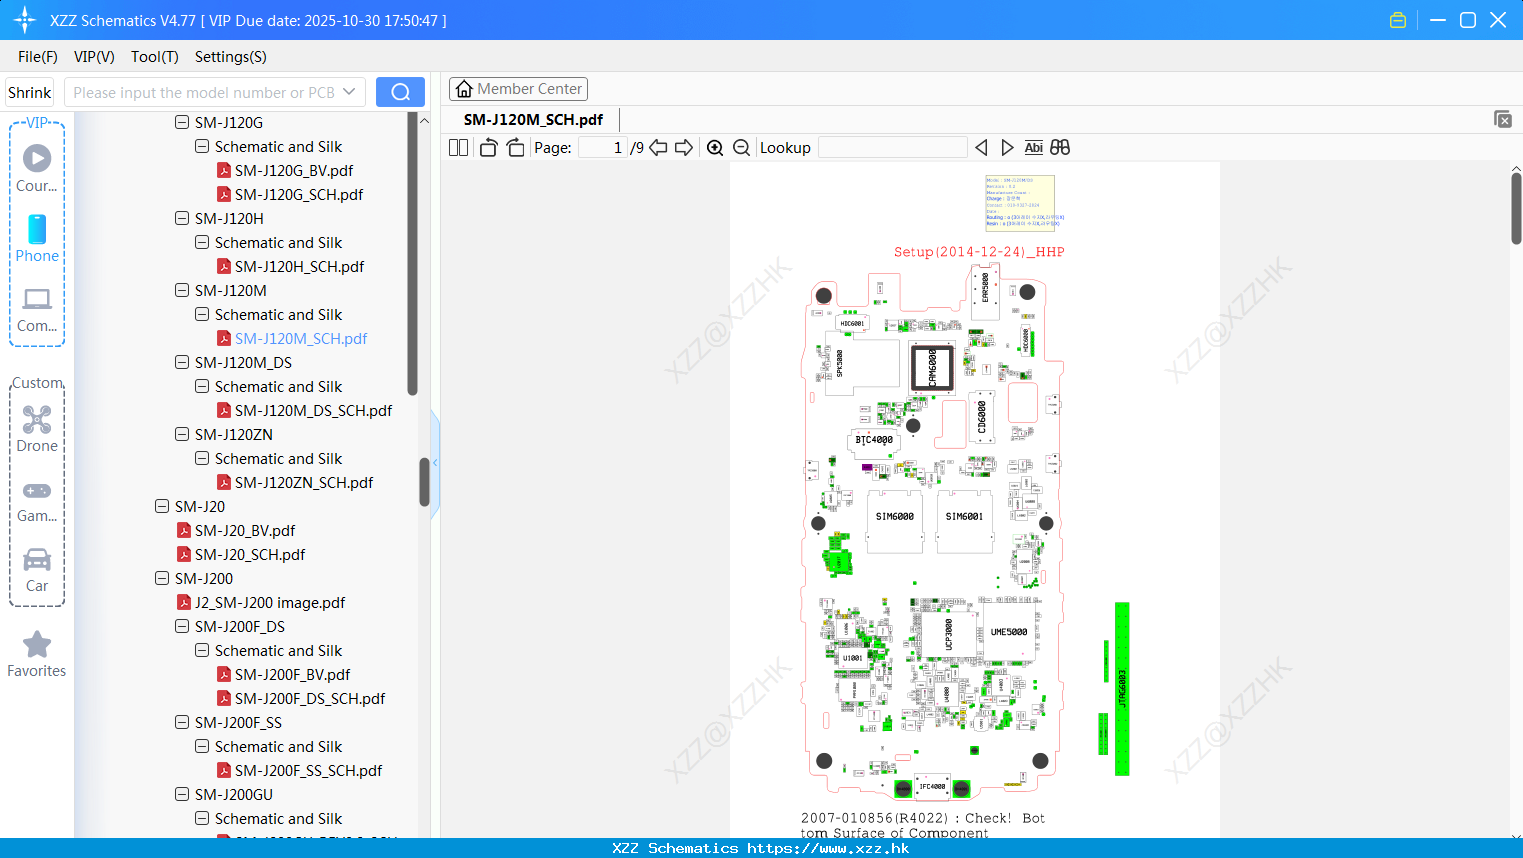Collapse the SM-J200 folder node

(162, 578)
